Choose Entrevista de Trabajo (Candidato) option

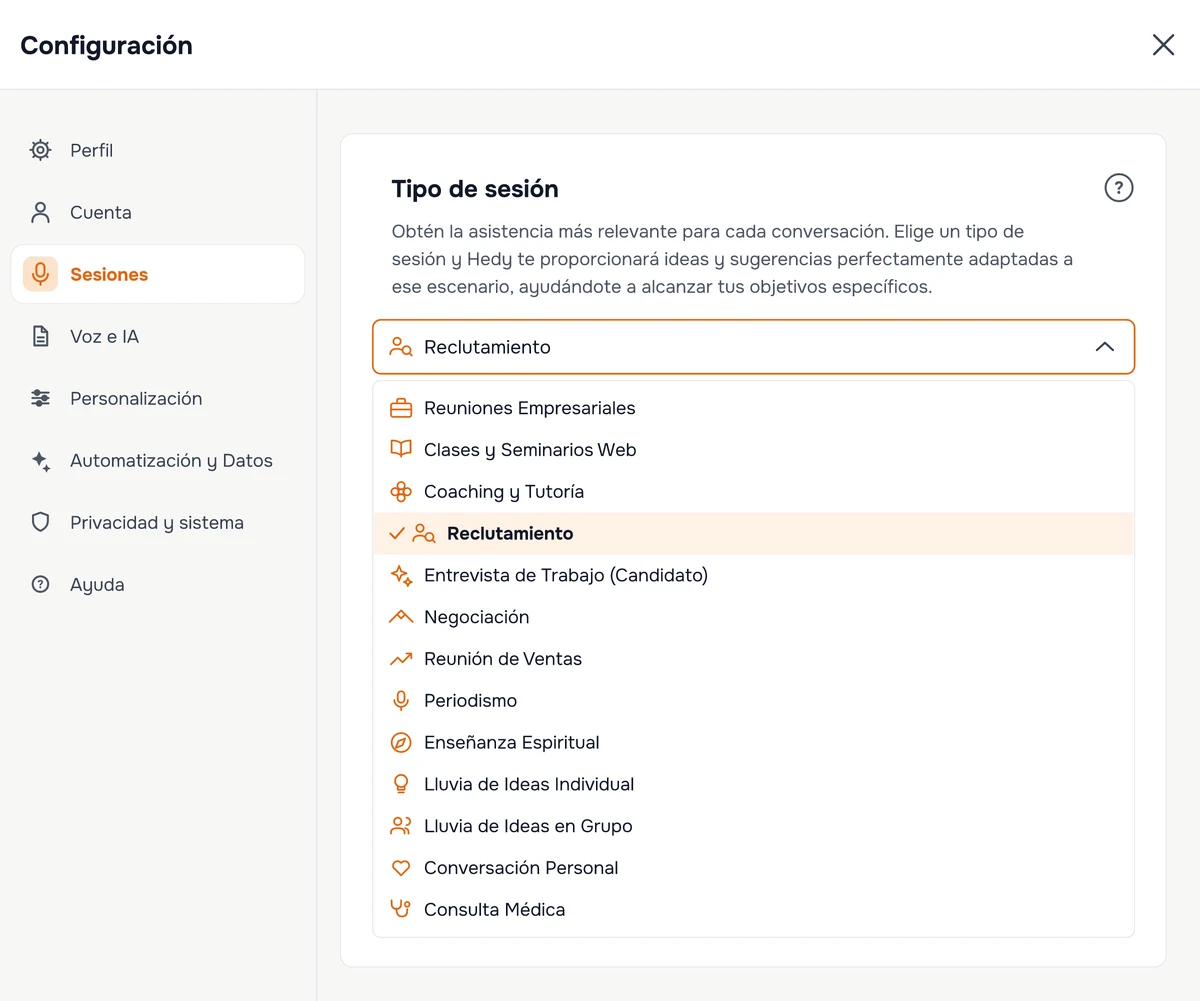pos(754,576)
